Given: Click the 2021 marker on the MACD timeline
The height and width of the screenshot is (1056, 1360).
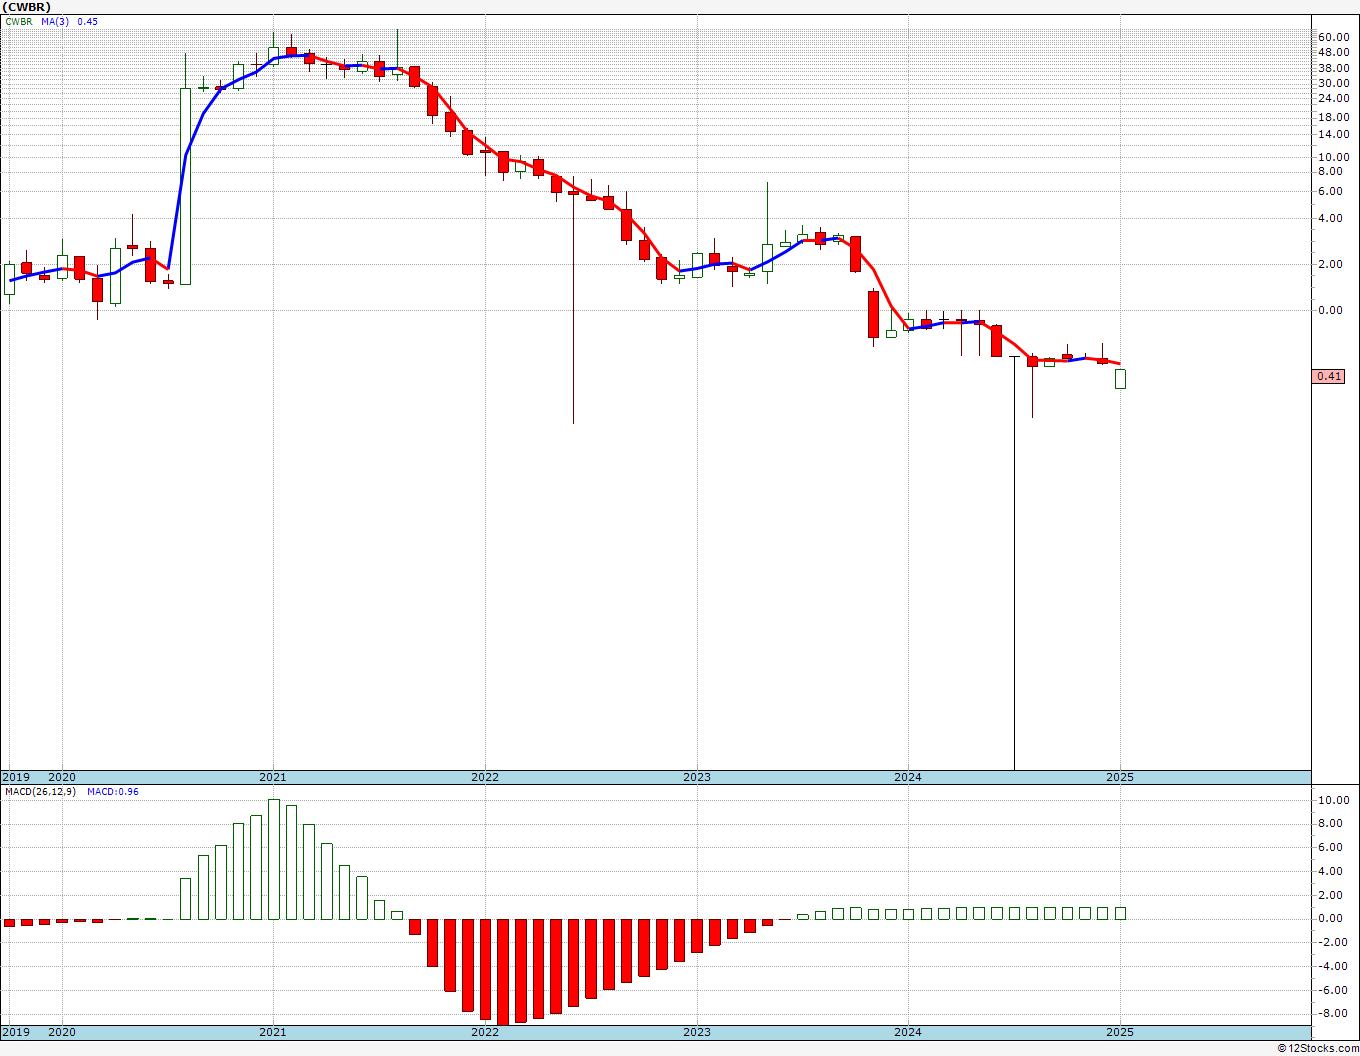Looking at the screenshot, I should 273,1032.
